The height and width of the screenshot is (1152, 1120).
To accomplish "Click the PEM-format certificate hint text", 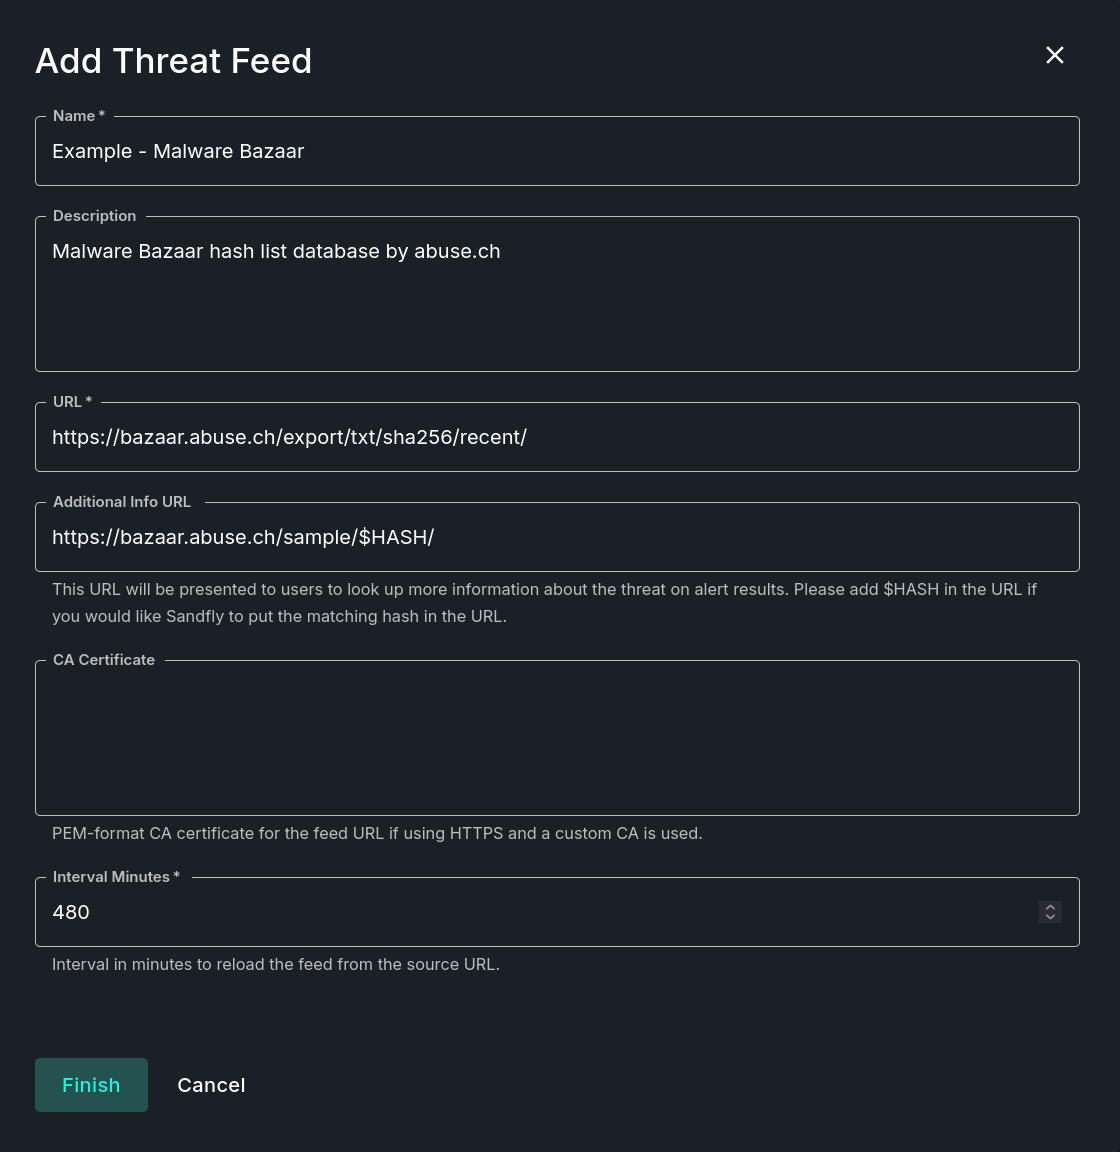I will coord(377,833).
